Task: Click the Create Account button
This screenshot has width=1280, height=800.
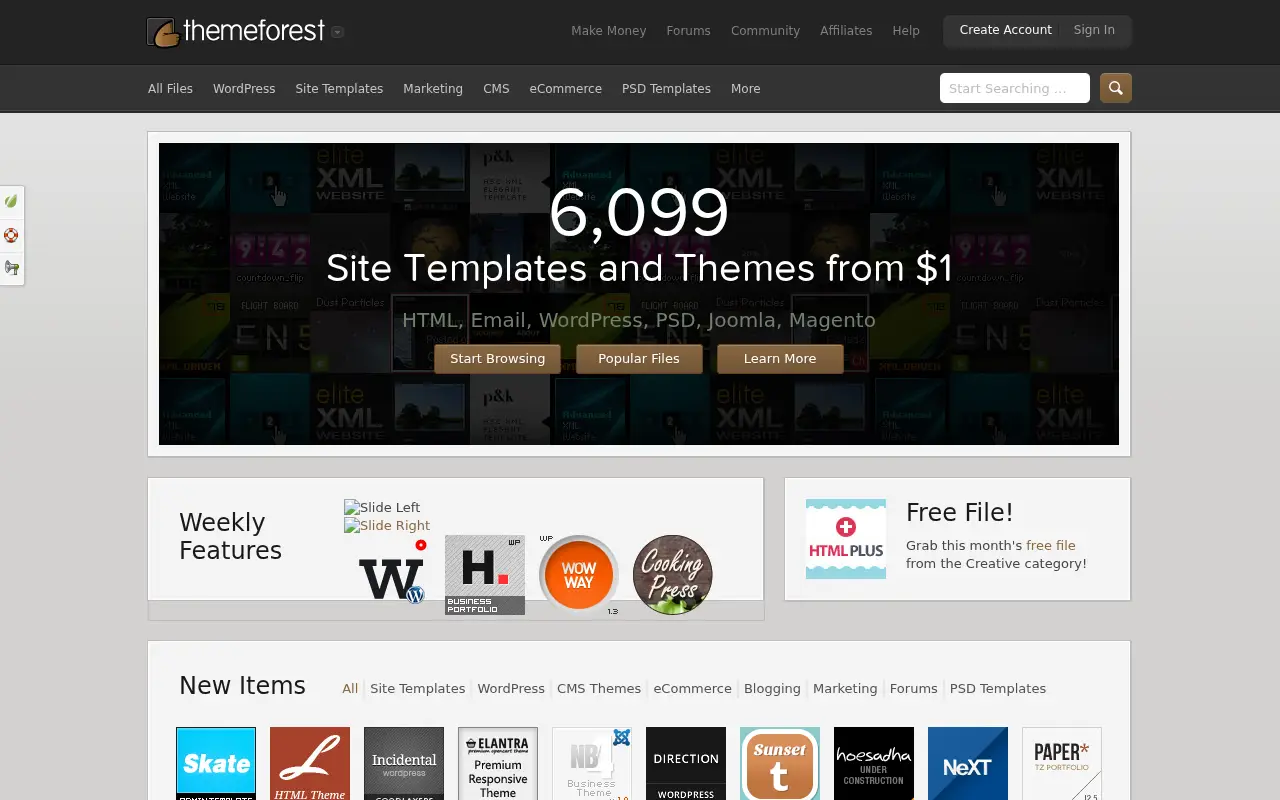Action: [x=1005, y=30]
